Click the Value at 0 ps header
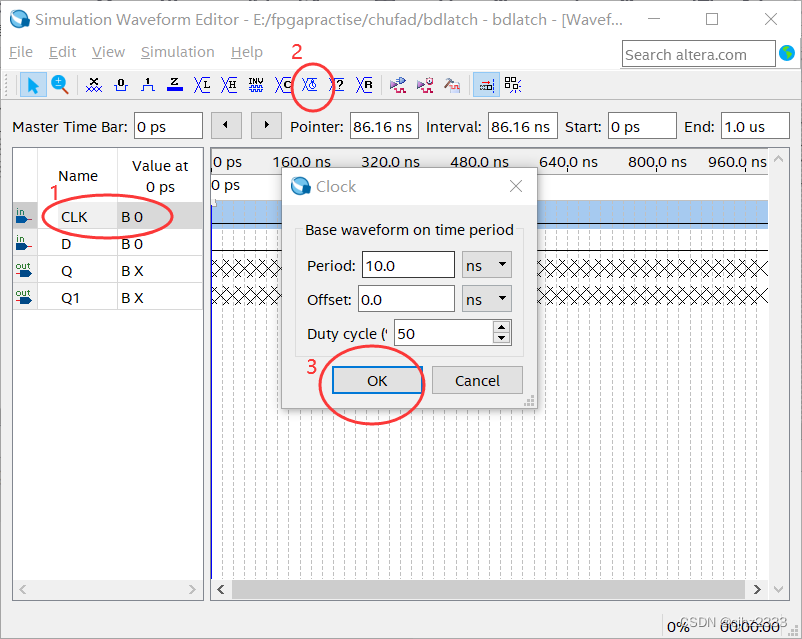The width and height of the screenshot is (802, 639). tap(160, 175)
